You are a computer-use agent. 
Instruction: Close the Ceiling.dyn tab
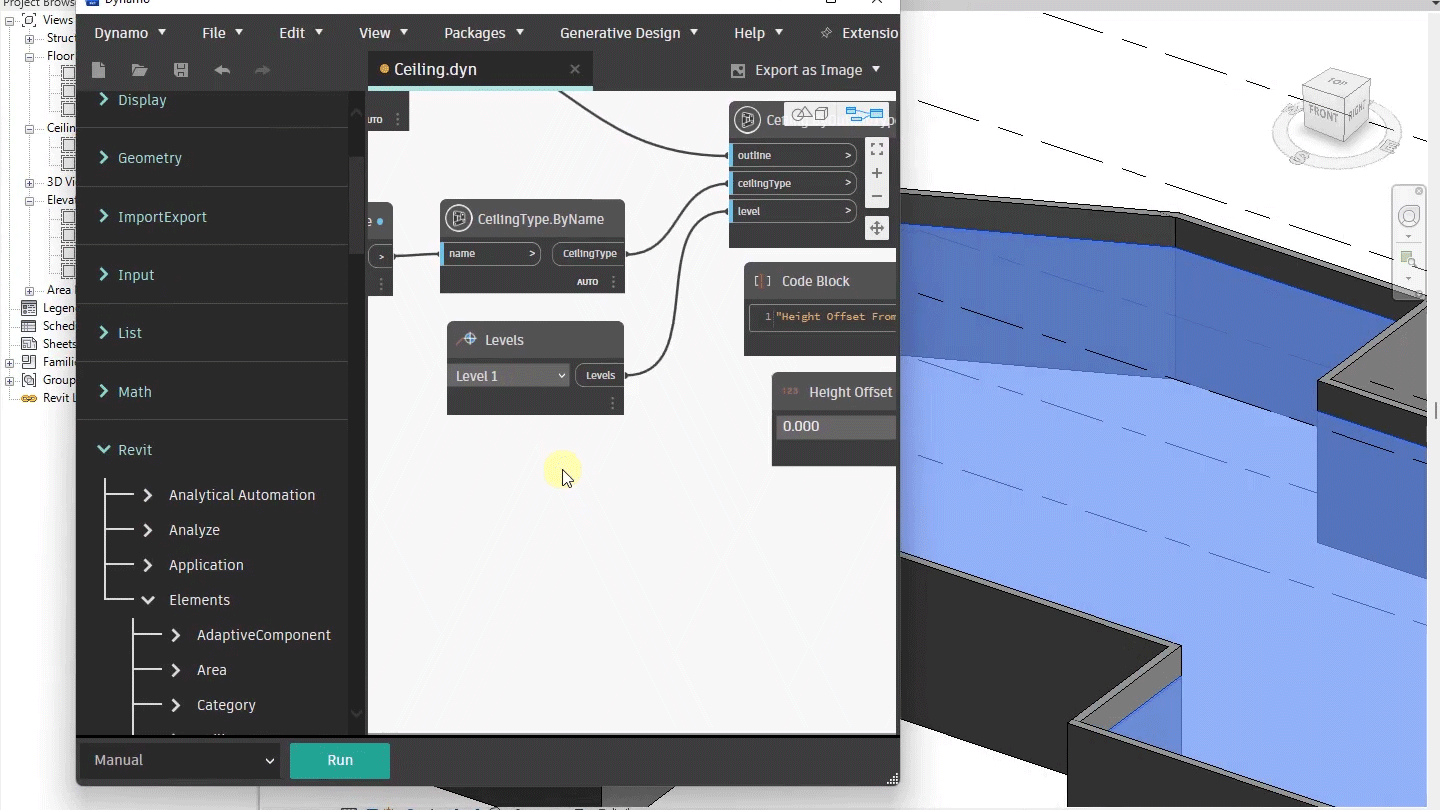tap(575, 69)
